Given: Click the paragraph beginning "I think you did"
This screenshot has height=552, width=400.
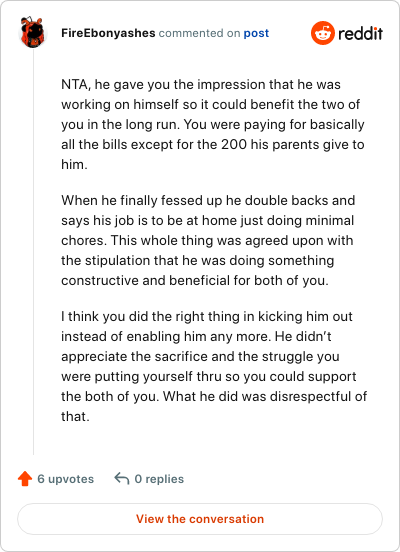Looking at the screenshot, I should pyautogui.click(x=214, y=366).
